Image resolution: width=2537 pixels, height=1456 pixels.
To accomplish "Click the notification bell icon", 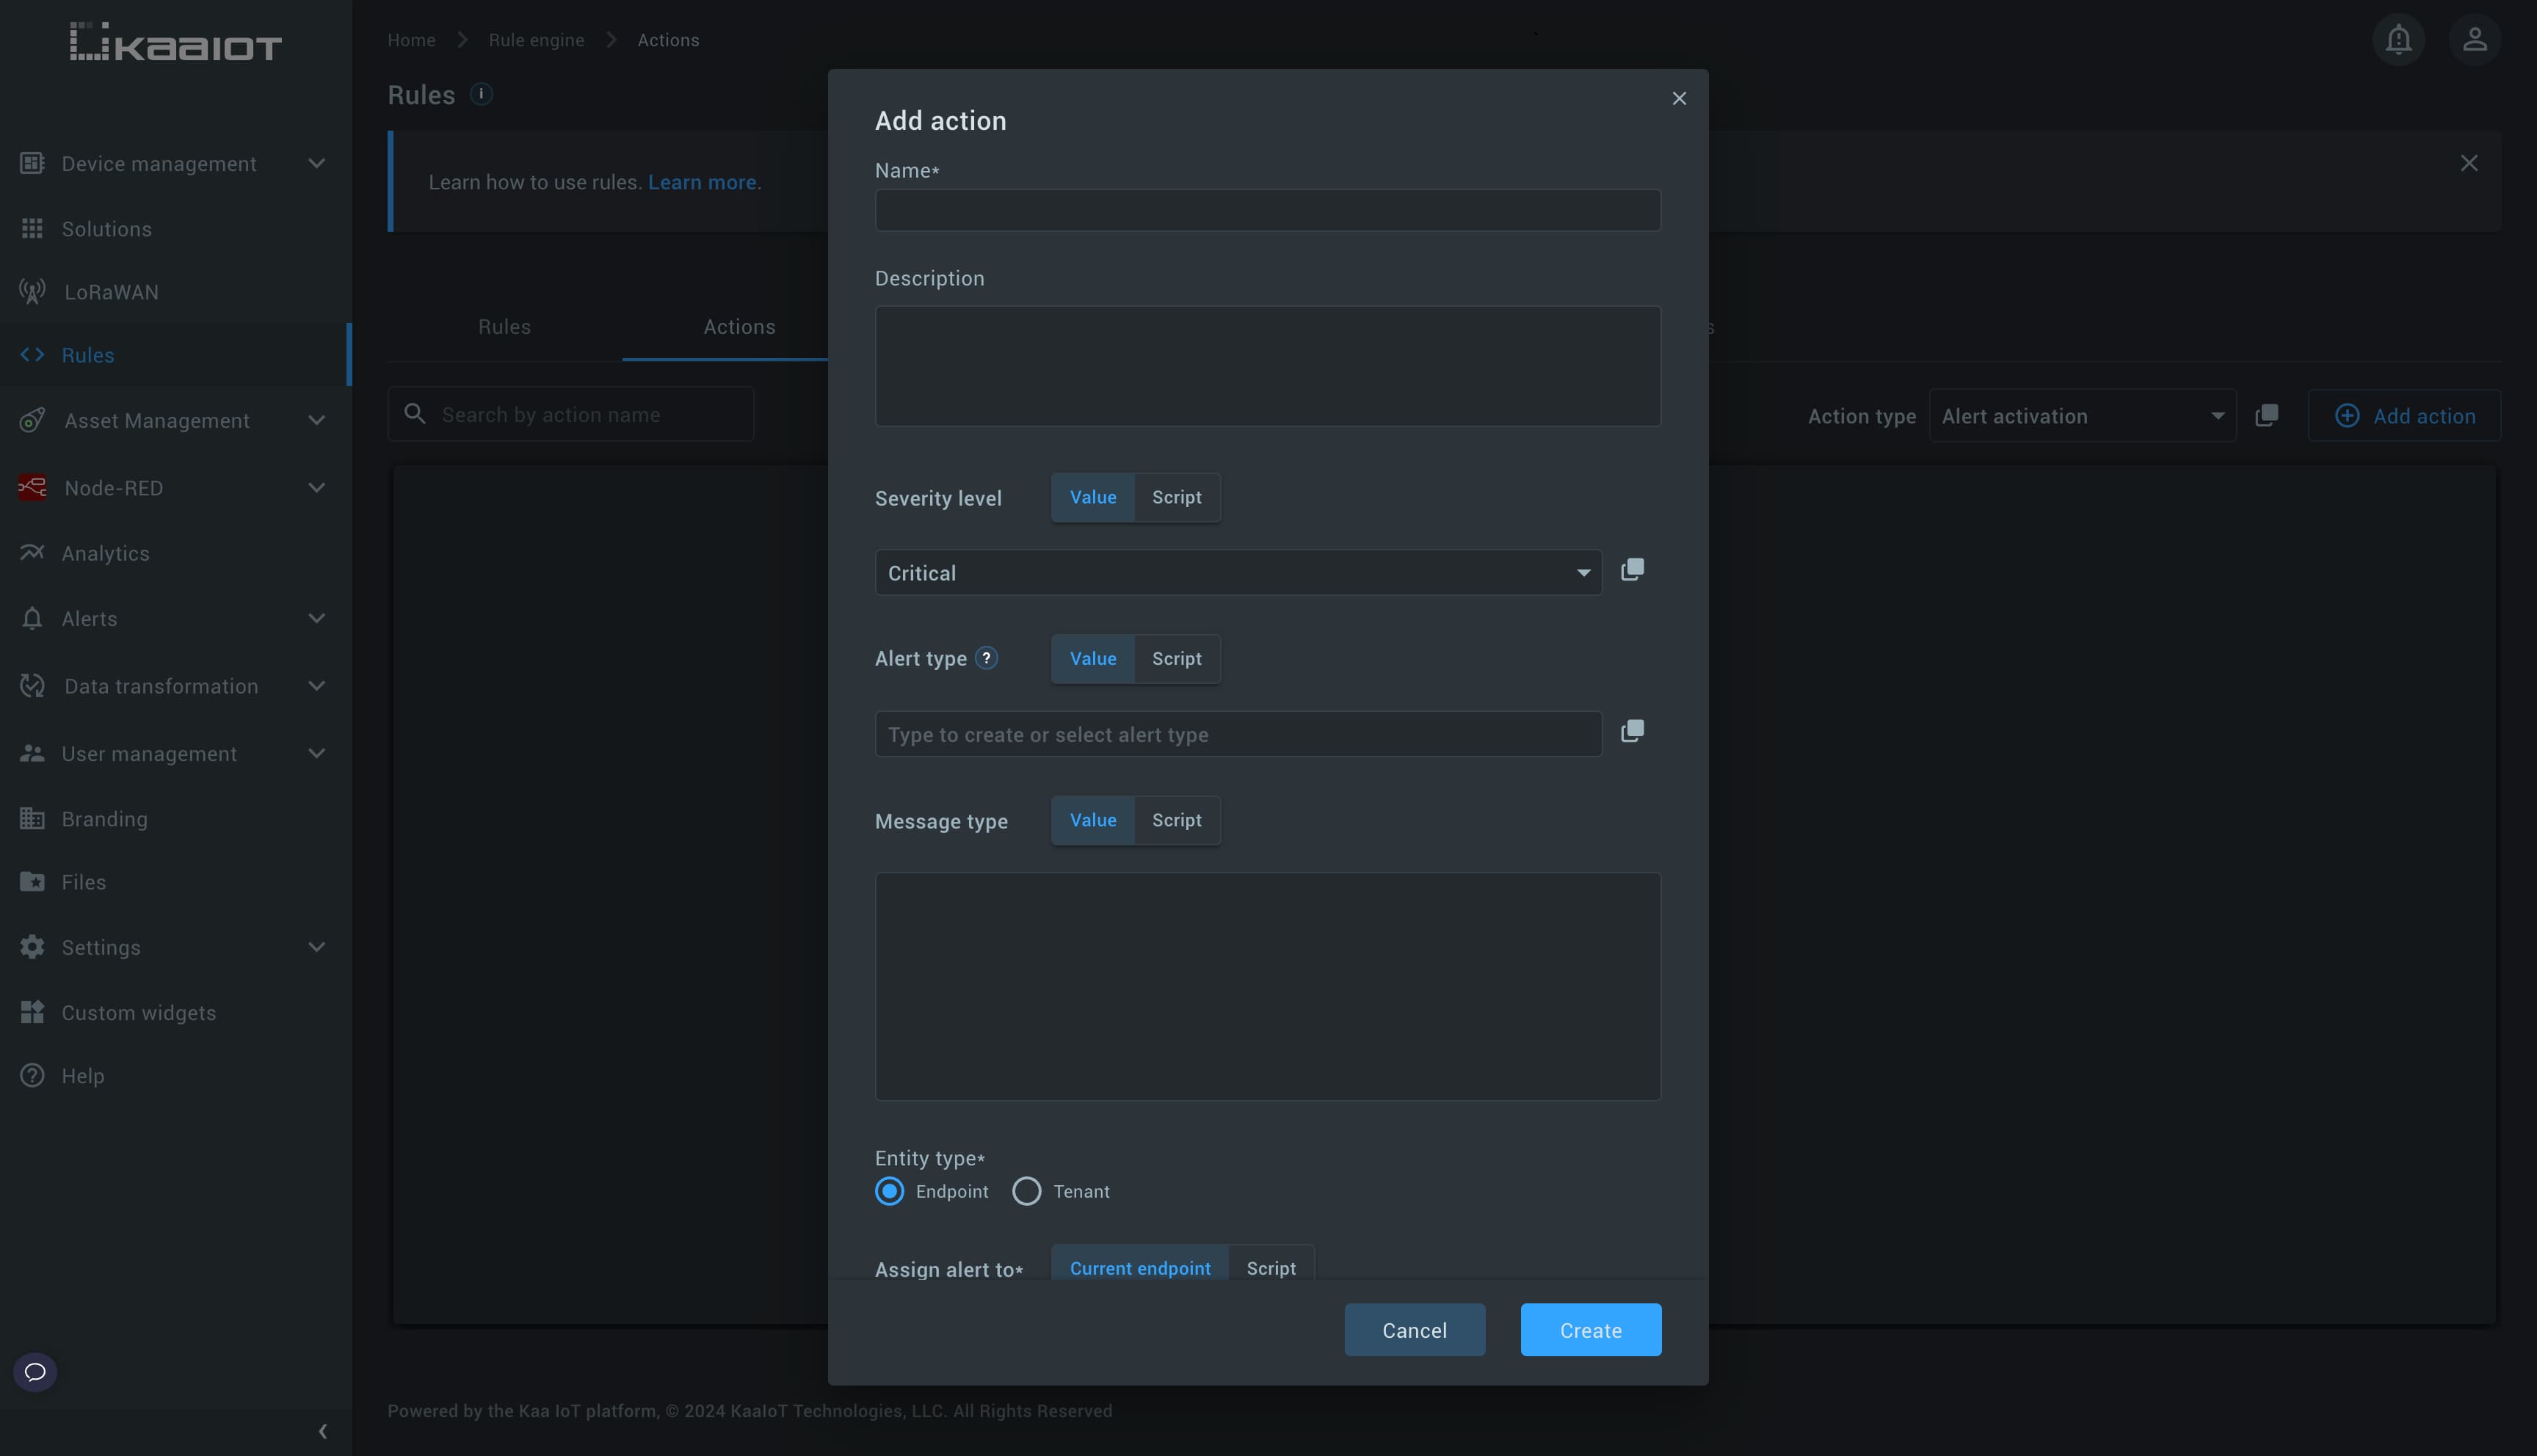I will (2399, 37).
